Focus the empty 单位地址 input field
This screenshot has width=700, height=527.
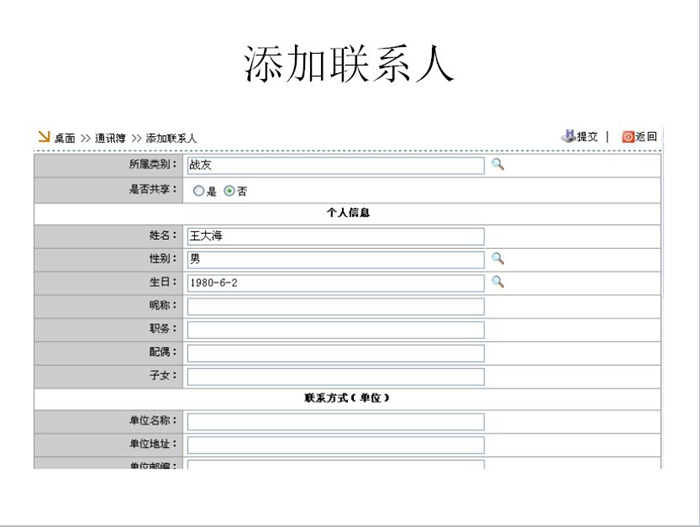[x=336, y=445]
